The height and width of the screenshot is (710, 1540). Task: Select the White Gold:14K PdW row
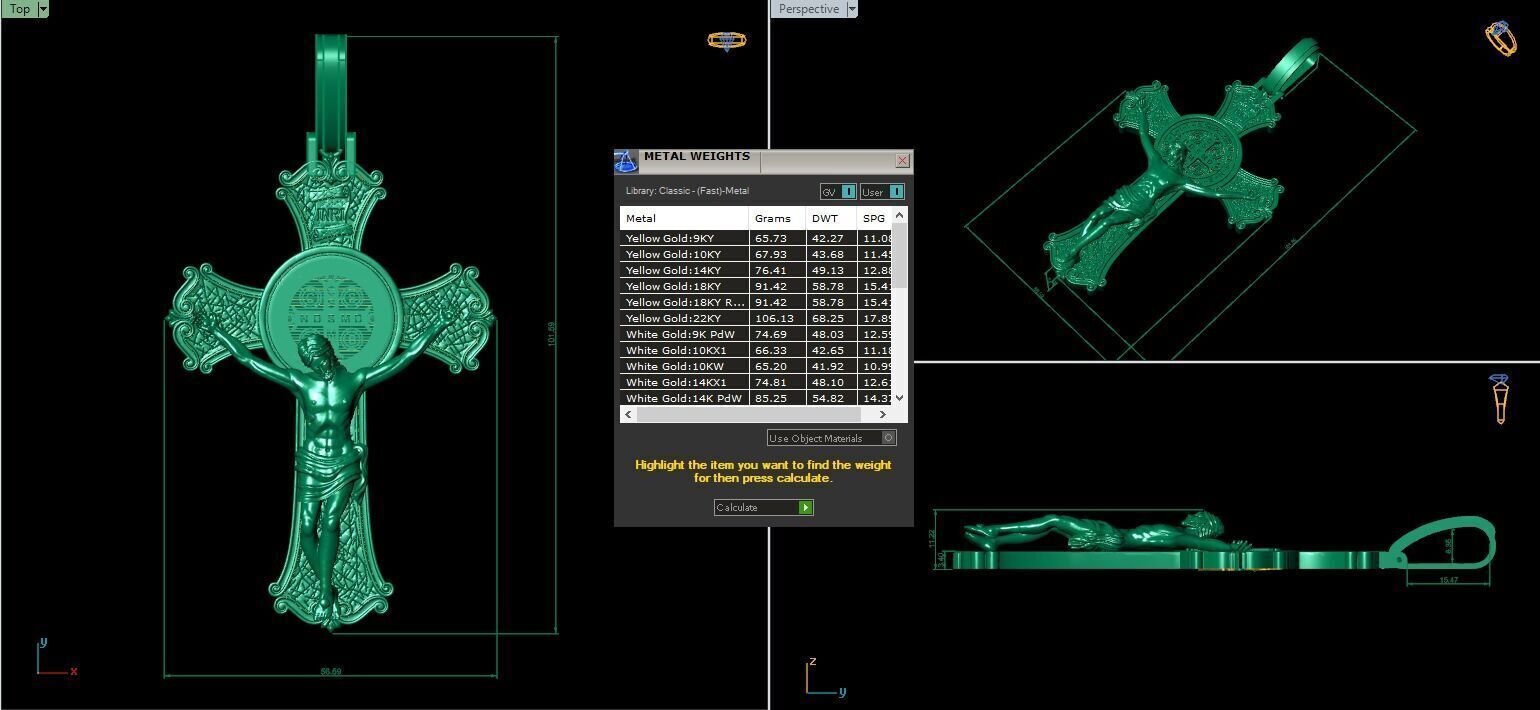tap(755, 398)
